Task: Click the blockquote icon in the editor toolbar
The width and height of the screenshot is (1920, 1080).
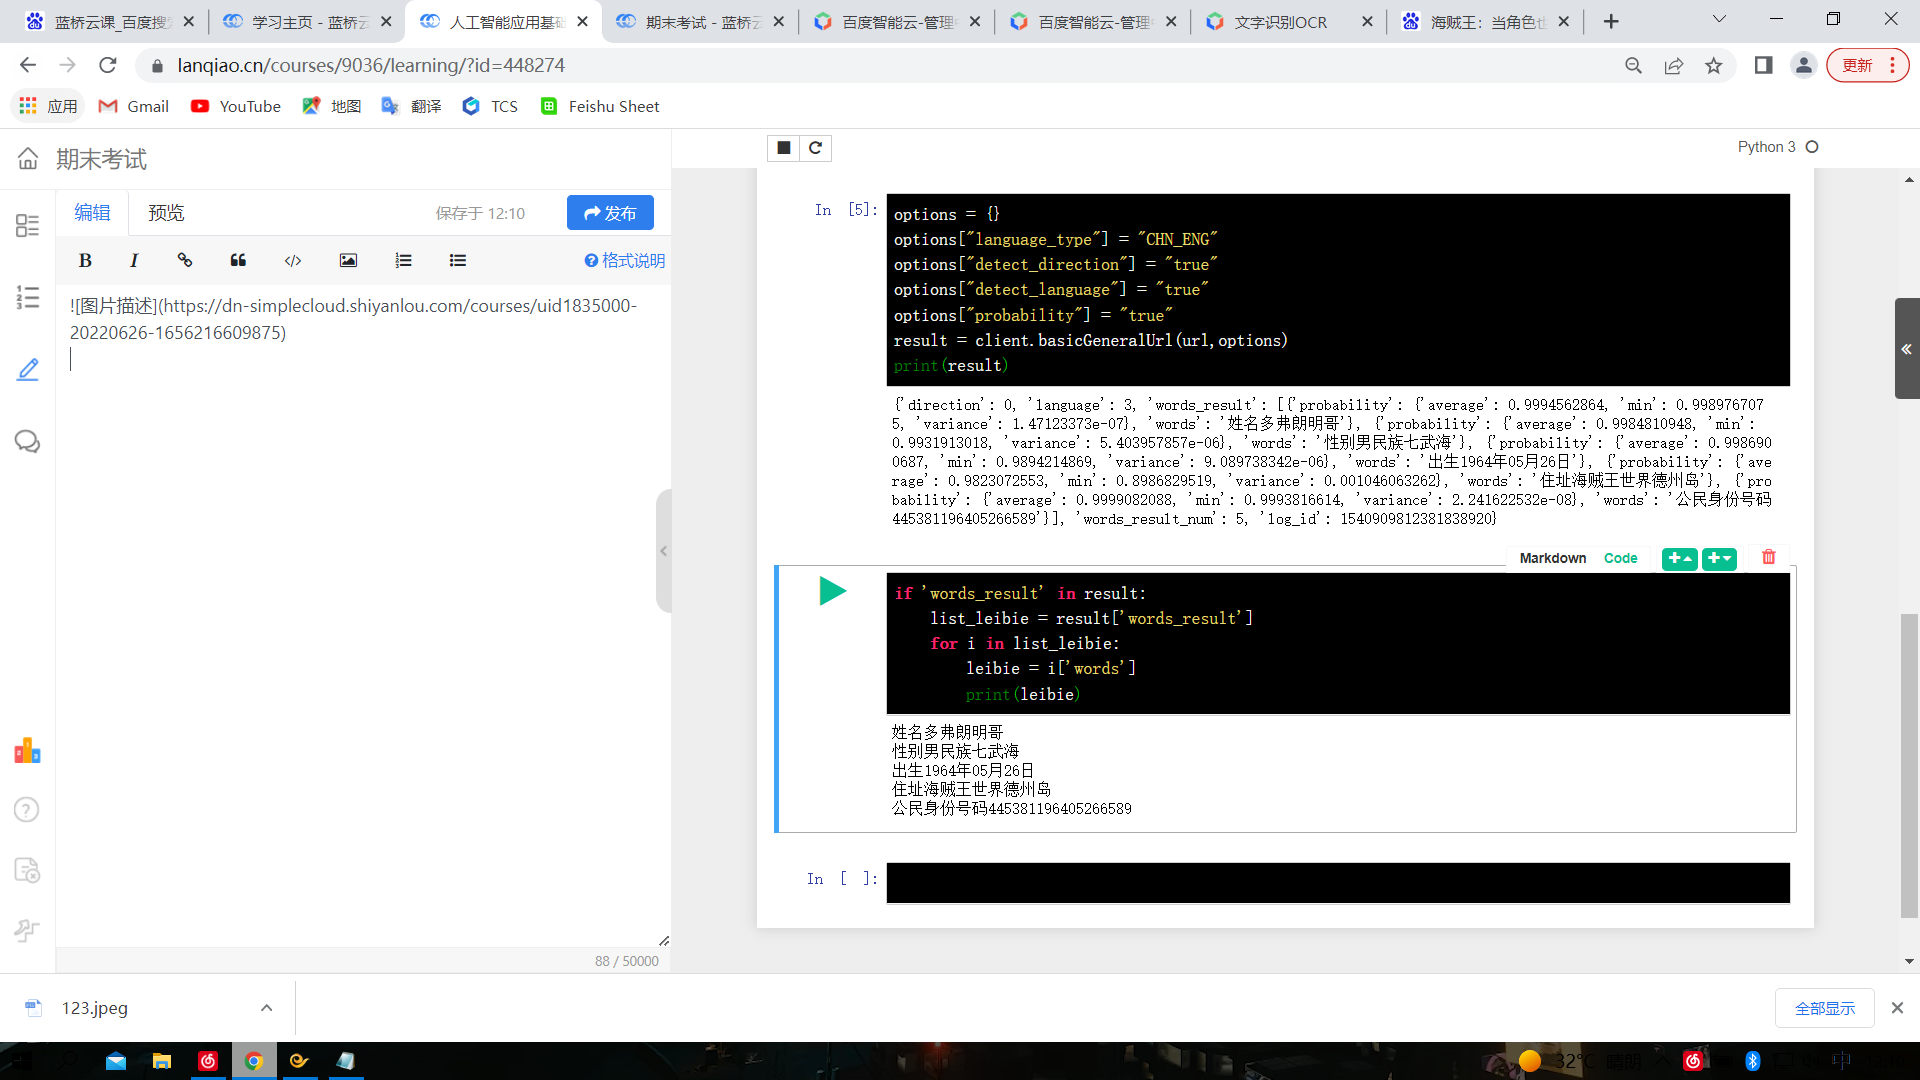Action: (238, 261)
